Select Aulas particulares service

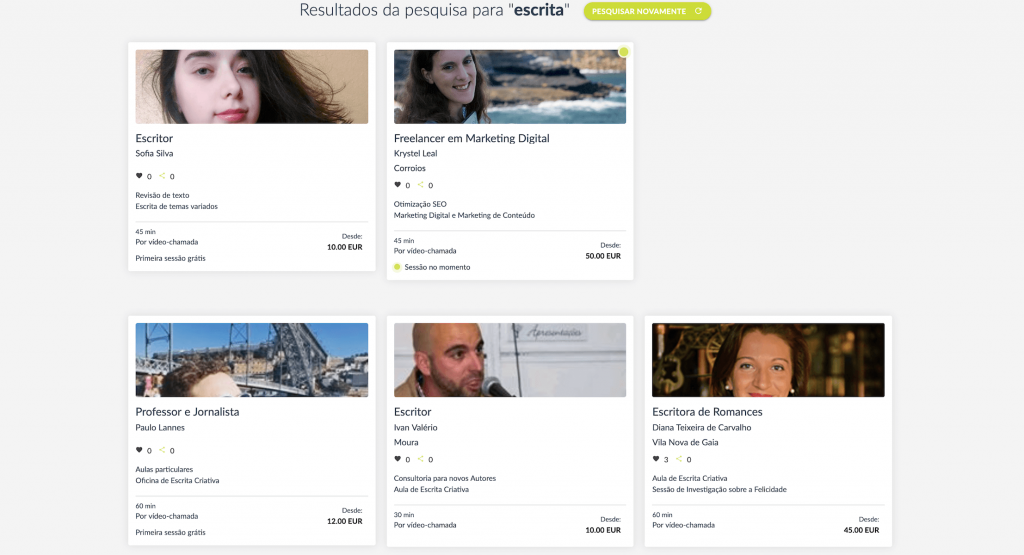[164, 469]
